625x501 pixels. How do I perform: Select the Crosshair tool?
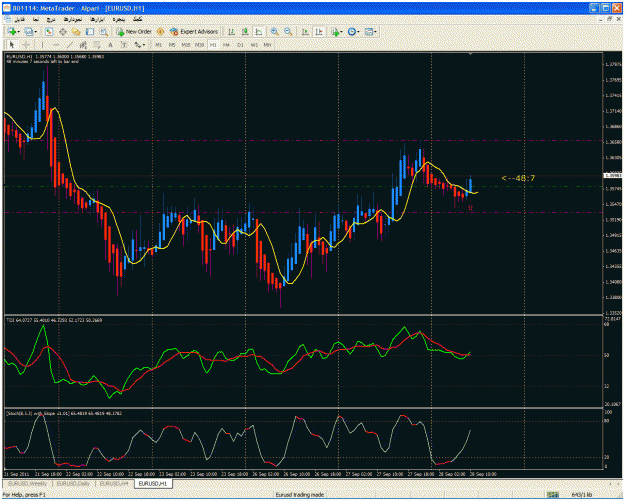coord(26,45)
